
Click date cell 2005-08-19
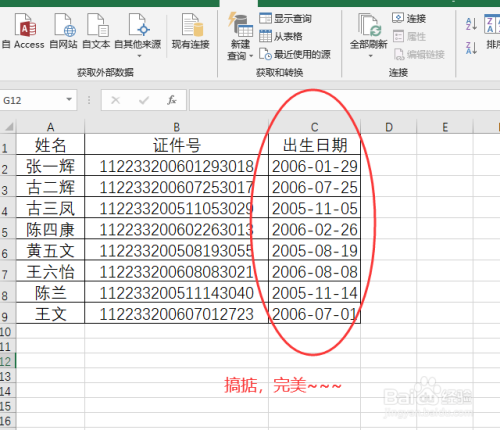point(315,250)
